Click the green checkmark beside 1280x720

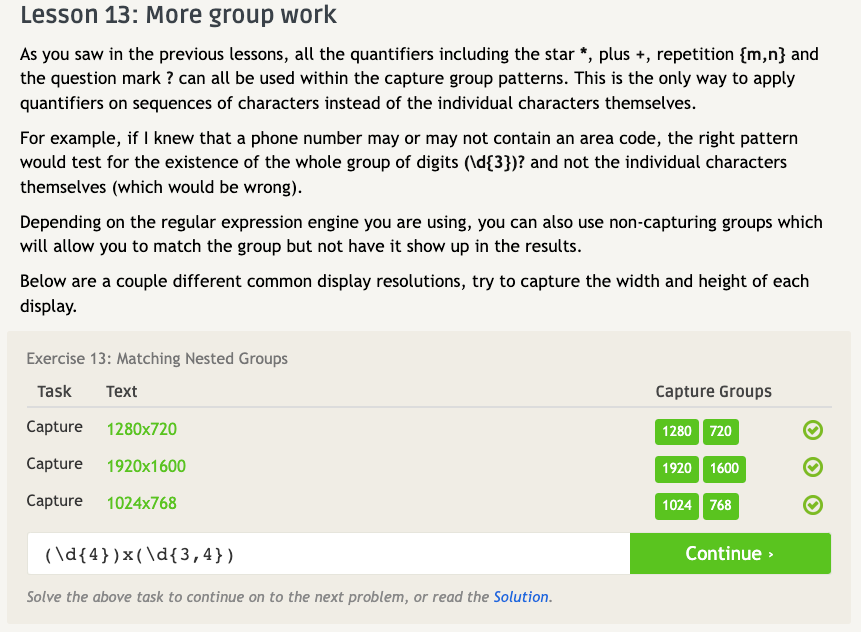pos(813,430)
